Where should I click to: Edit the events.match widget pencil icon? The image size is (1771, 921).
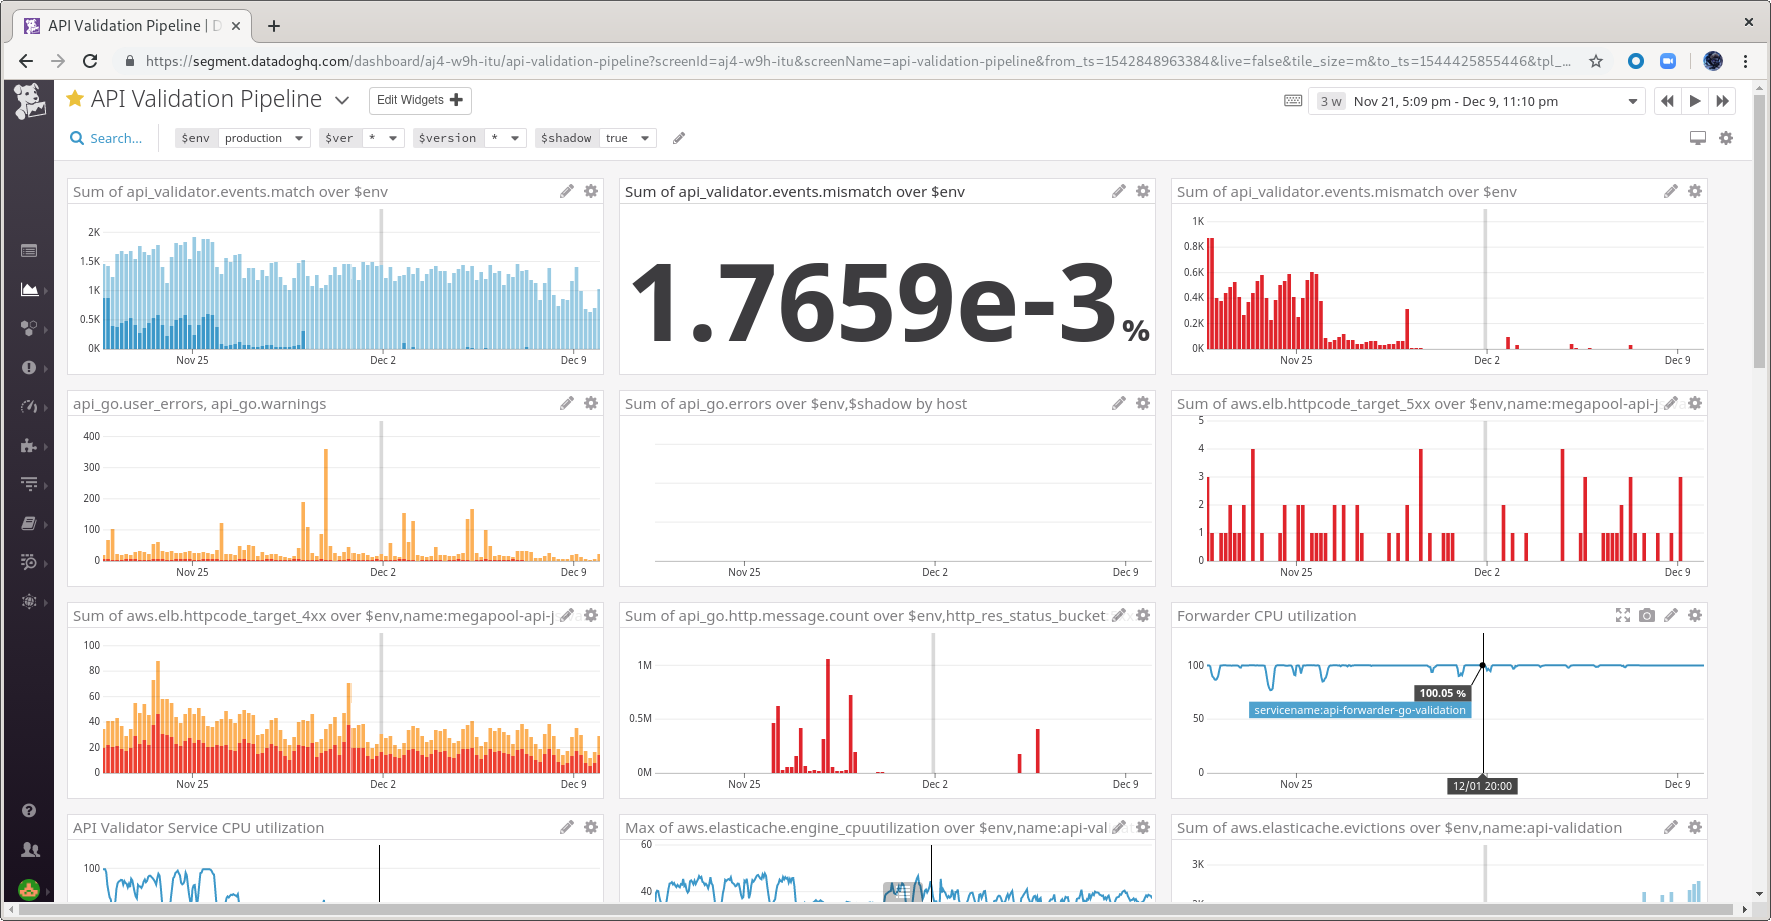(567, 191)
